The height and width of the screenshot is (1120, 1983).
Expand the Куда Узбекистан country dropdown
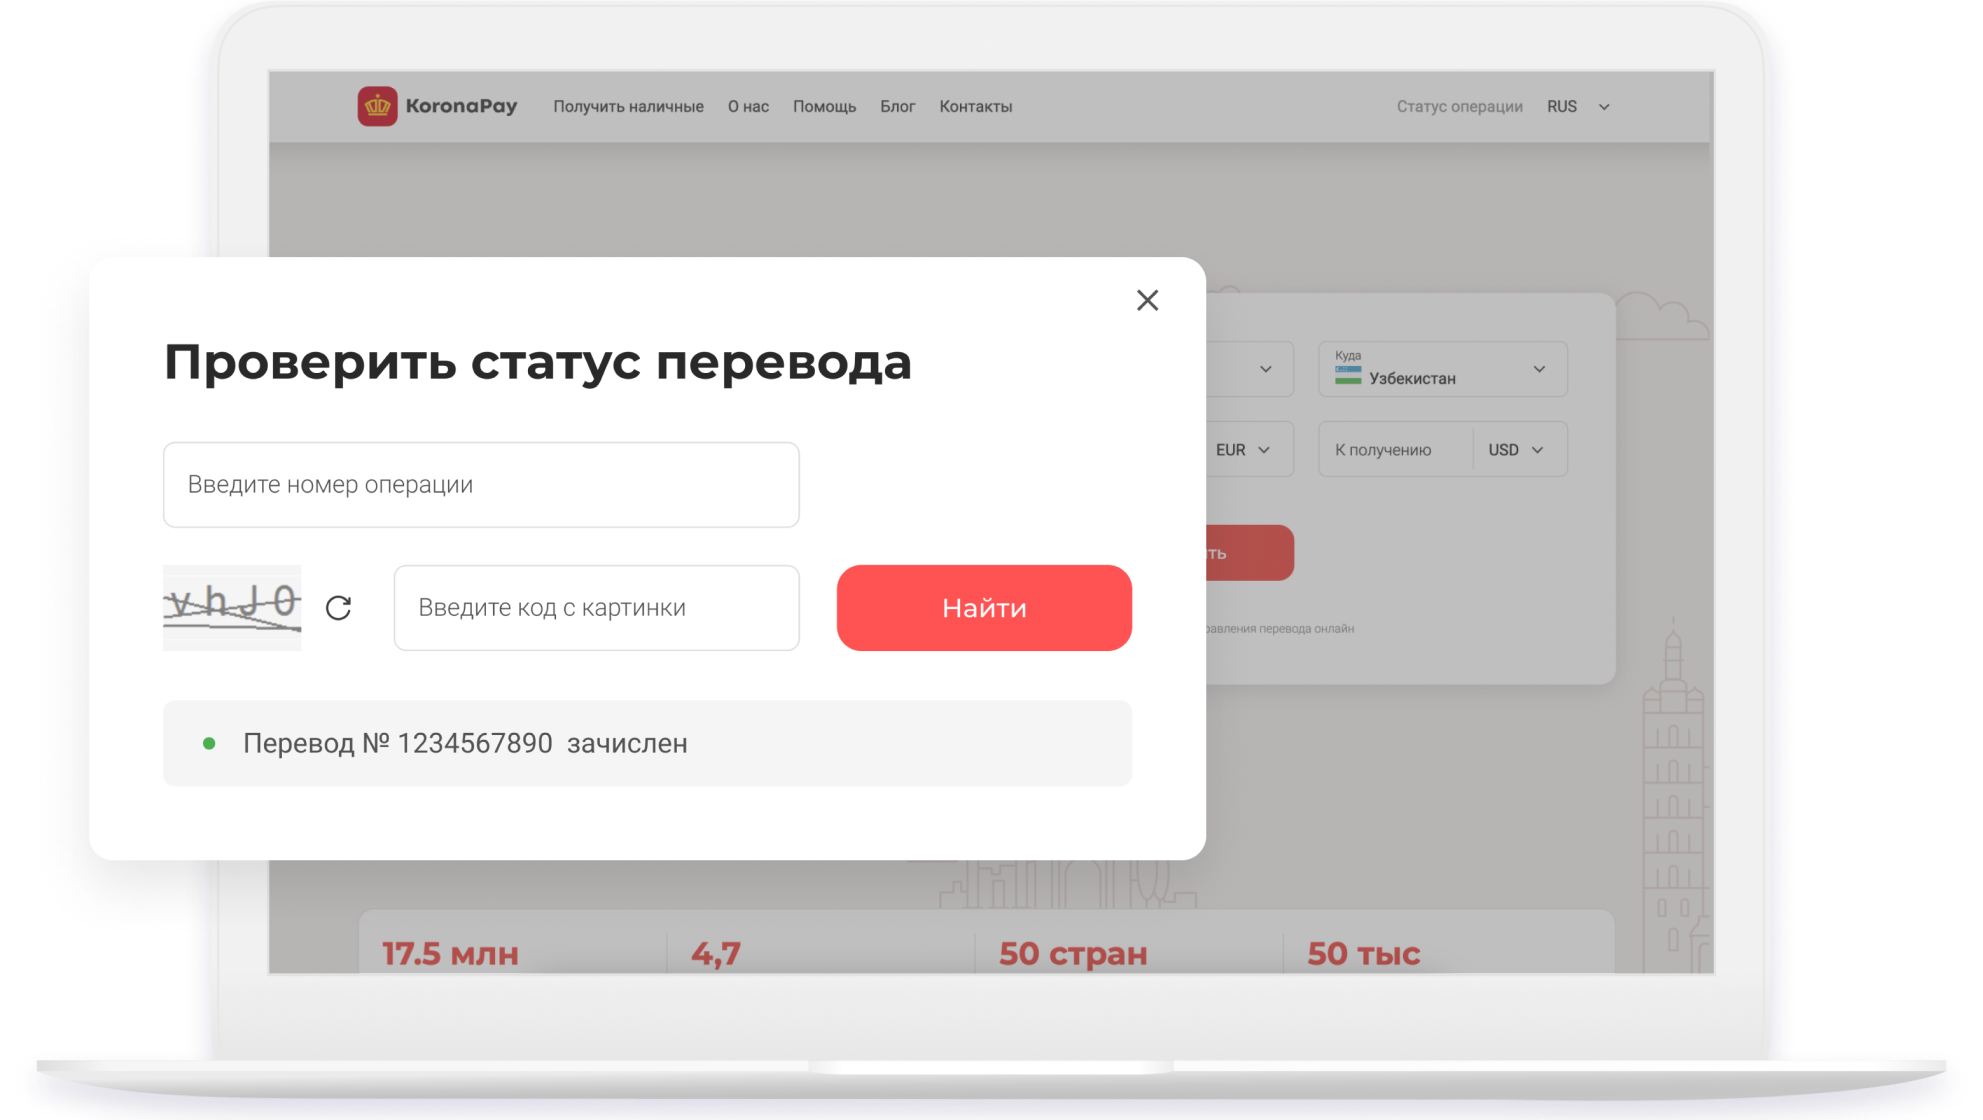(1442, 369)
